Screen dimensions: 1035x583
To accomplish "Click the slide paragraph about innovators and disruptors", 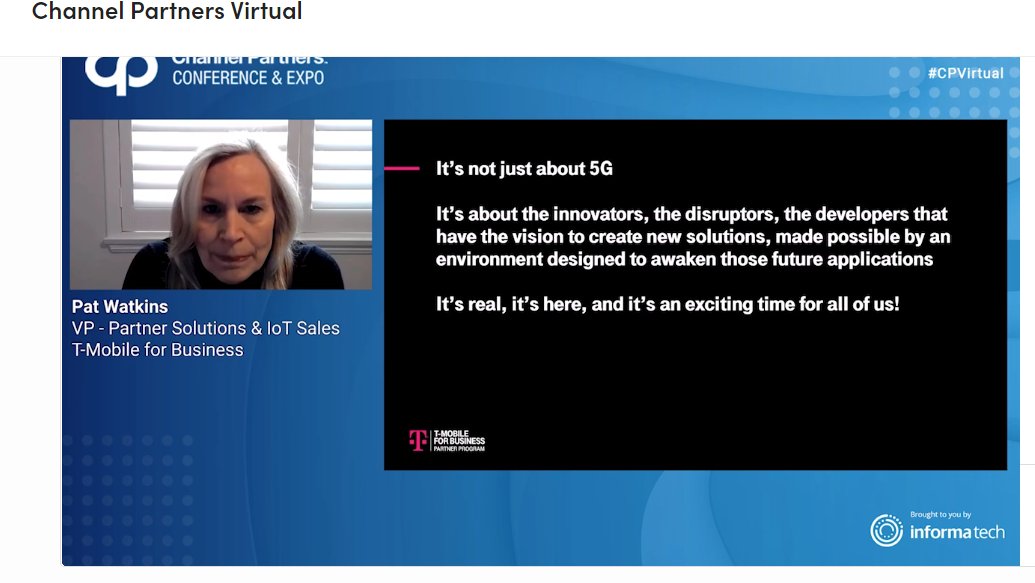I will point(693,236).
